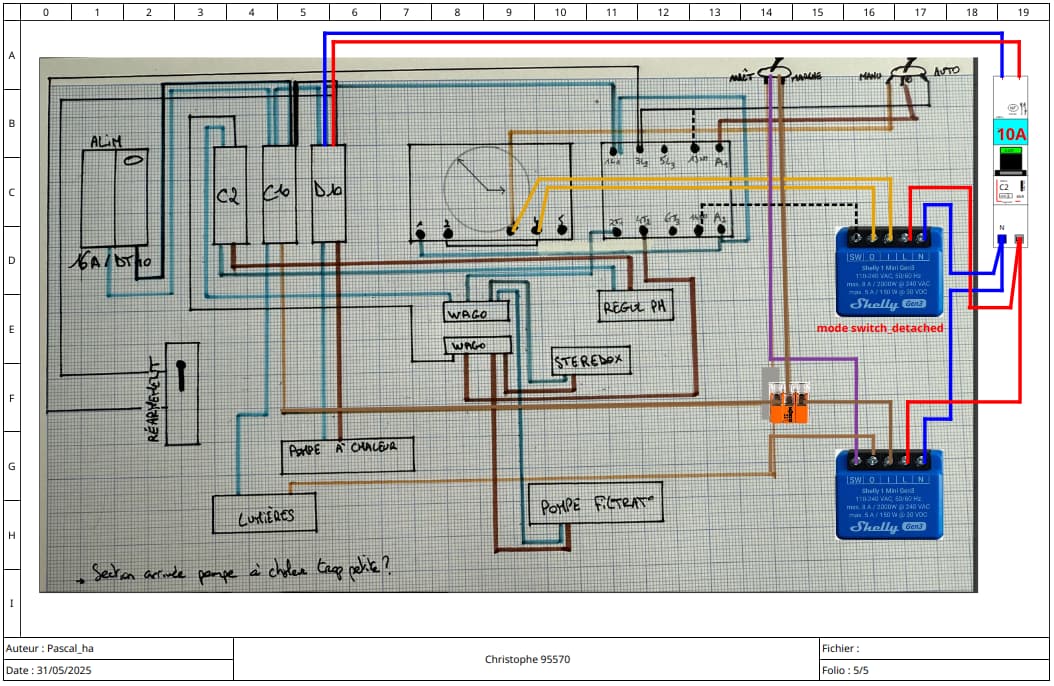Viewport: 1054px width, 686px height.
Task: Click the LUMIÈRES box
Action: point(264,514)
